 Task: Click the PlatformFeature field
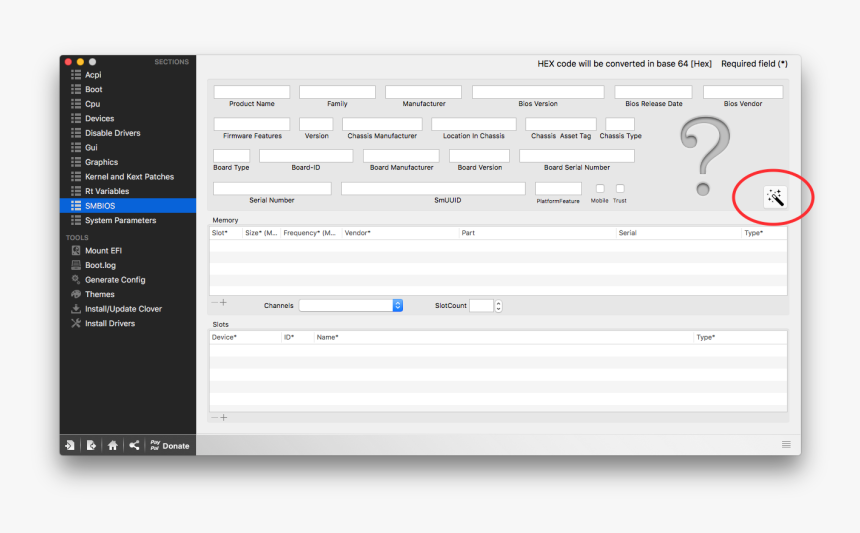(558, 189)
